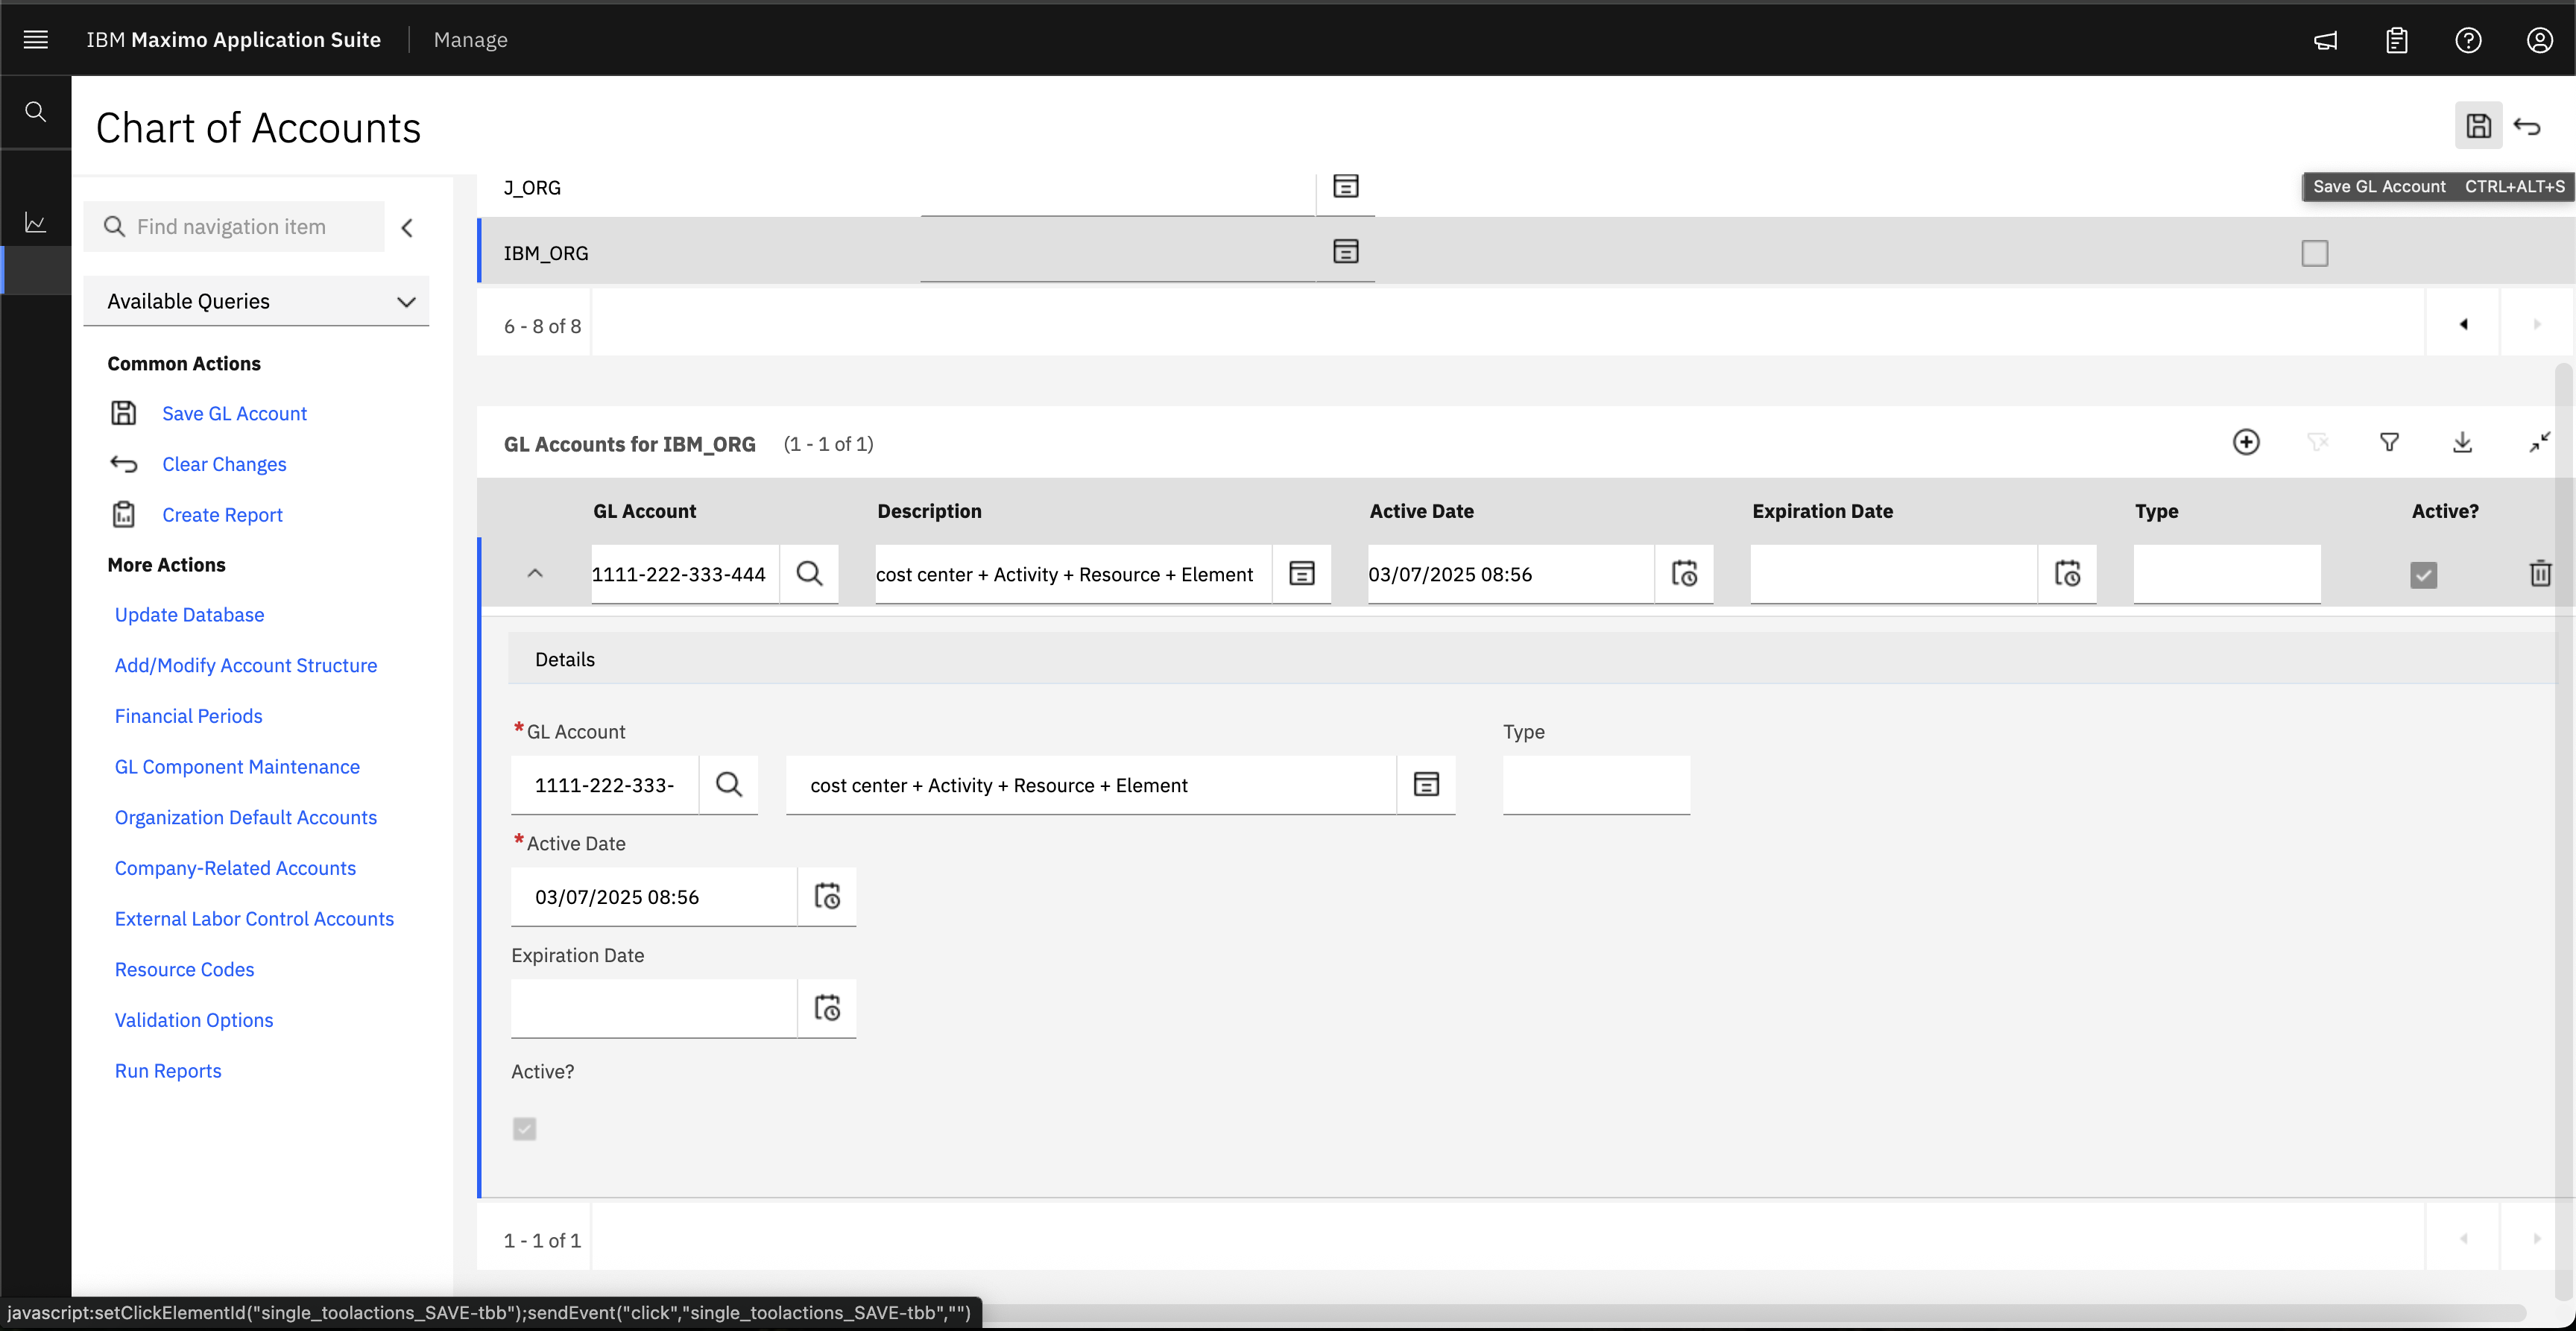The height and width of the screenshot is (1331, 2576).
Task: Click Active Date field in Details
Action: point(654,897)
